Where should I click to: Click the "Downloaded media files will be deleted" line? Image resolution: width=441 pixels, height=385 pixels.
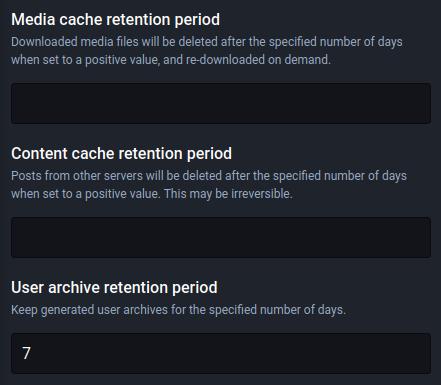(207, 42)
